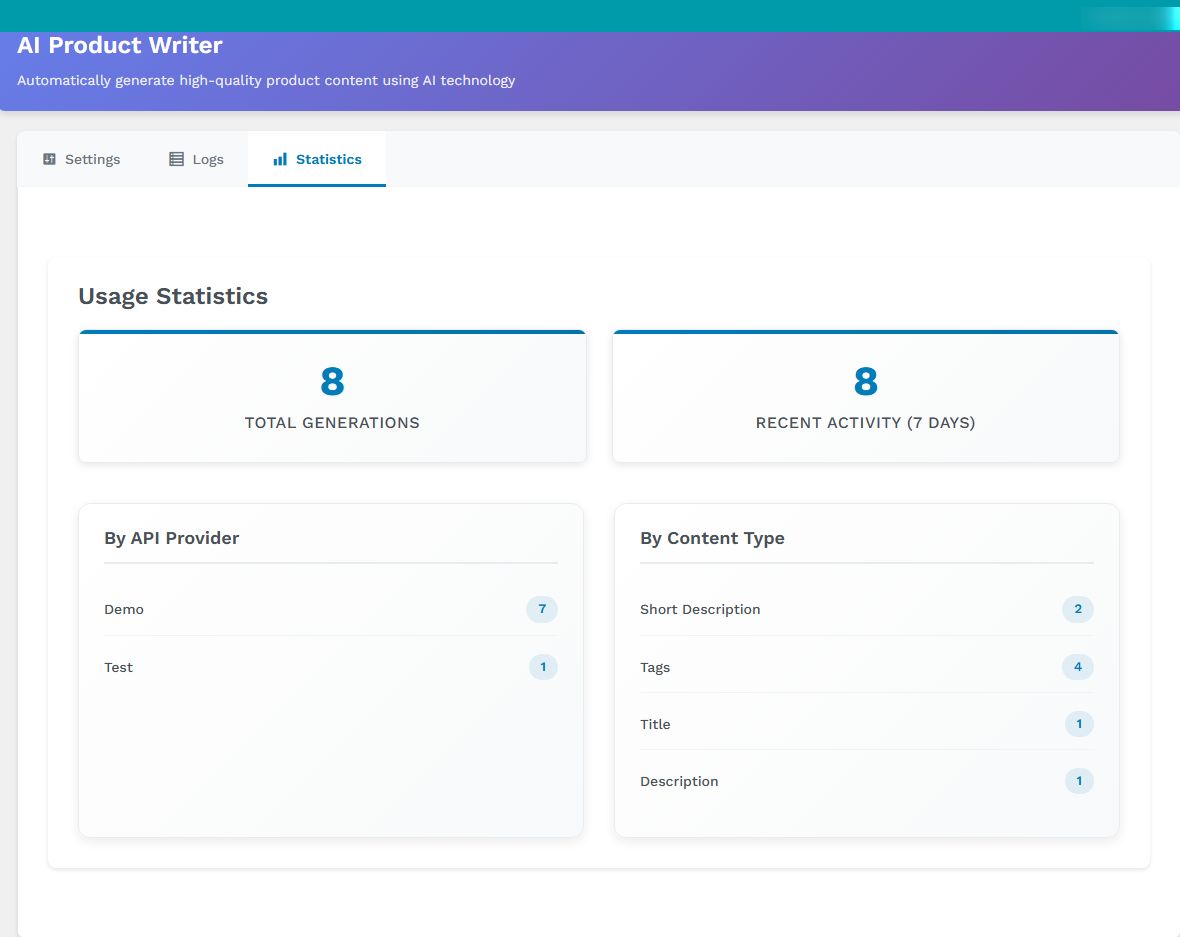Click the Logs tab list icon

click(176, 159)
